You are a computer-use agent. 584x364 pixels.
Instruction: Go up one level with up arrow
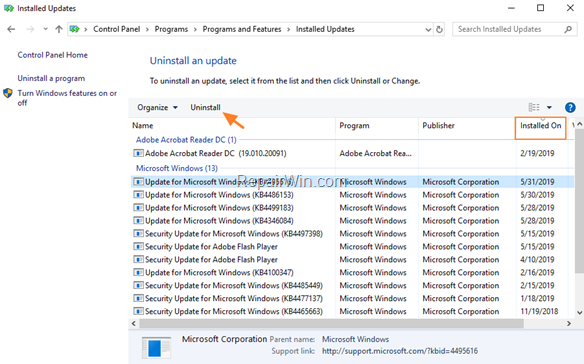pos(58,29)
